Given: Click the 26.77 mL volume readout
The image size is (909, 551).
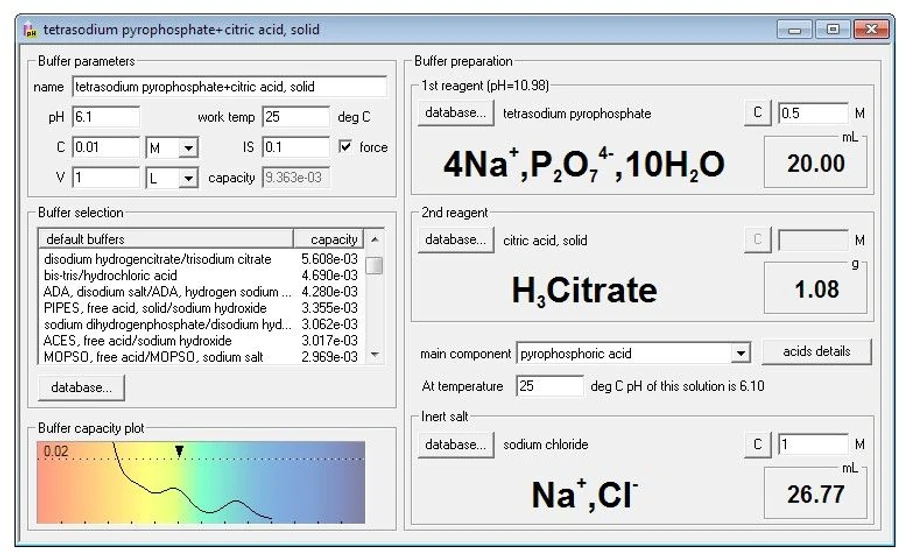Looking at the screenshot, I should pyautogui.click(x=816, y=495).
